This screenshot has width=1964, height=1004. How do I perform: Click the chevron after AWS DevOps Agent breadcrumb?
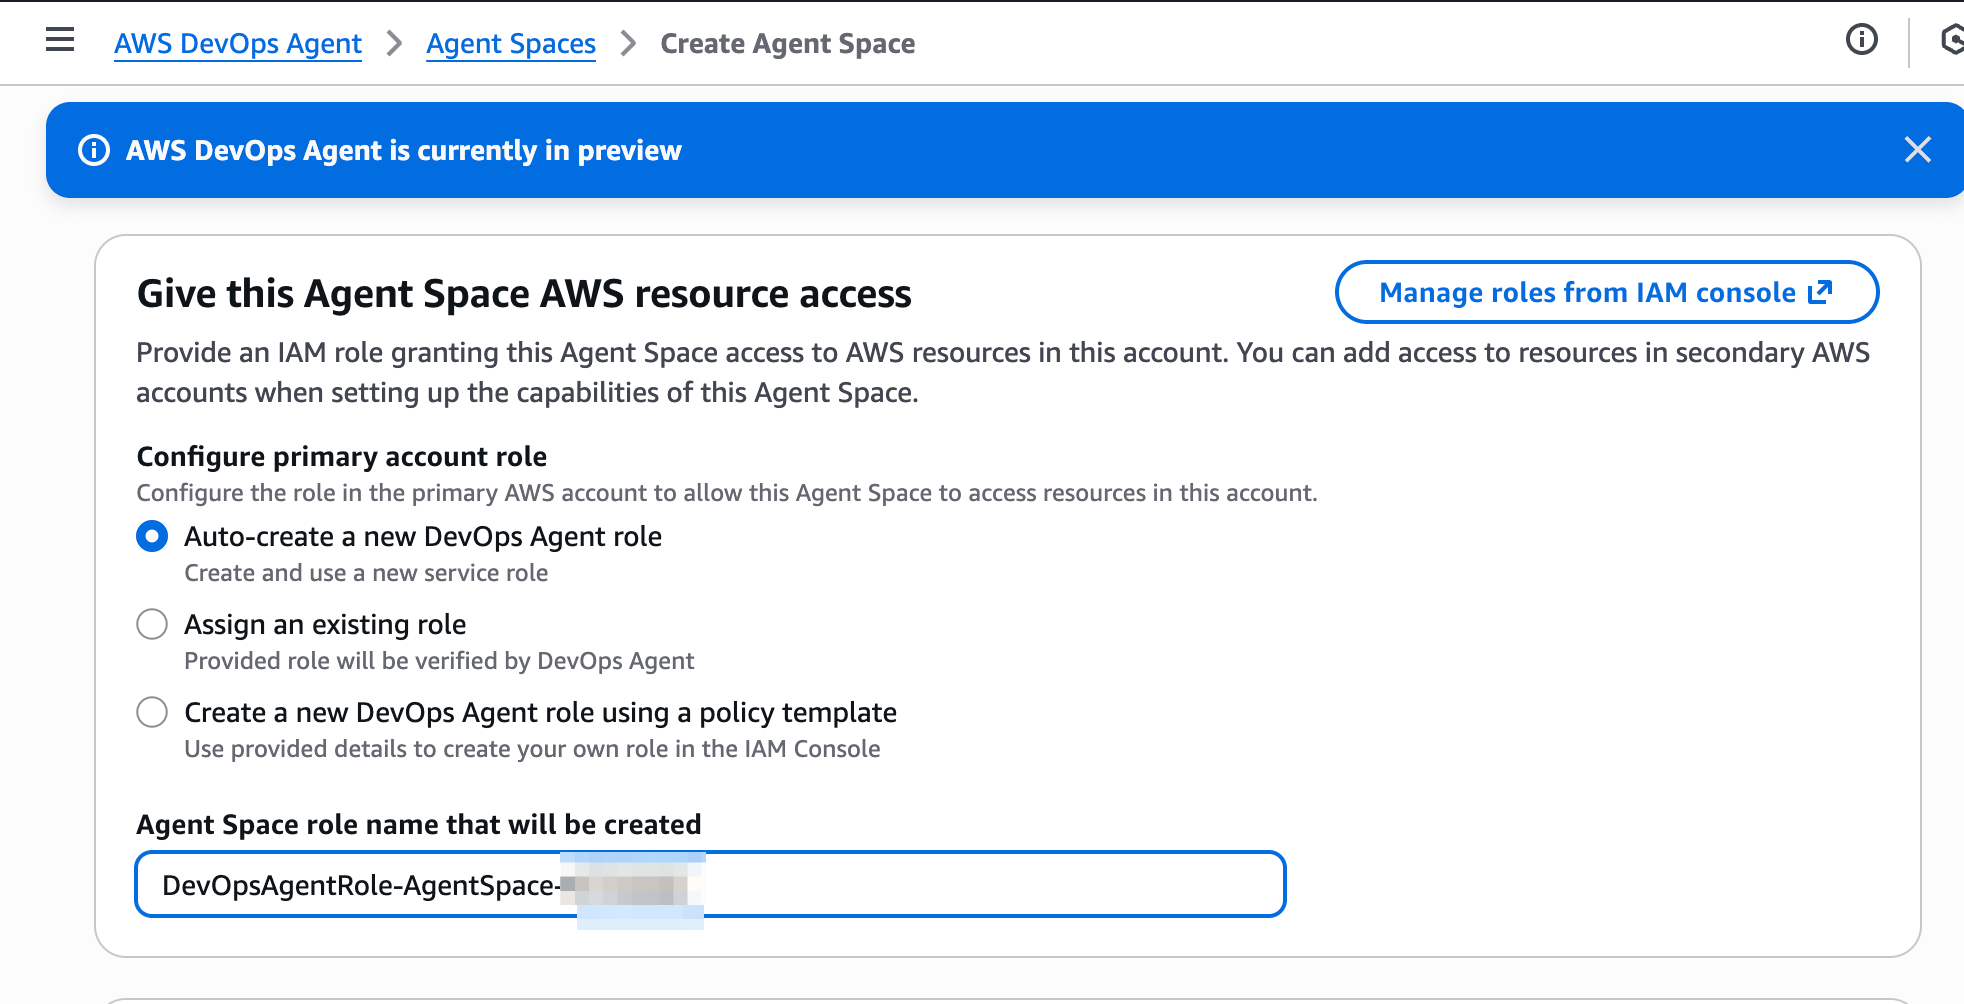[x=394, y=43]
